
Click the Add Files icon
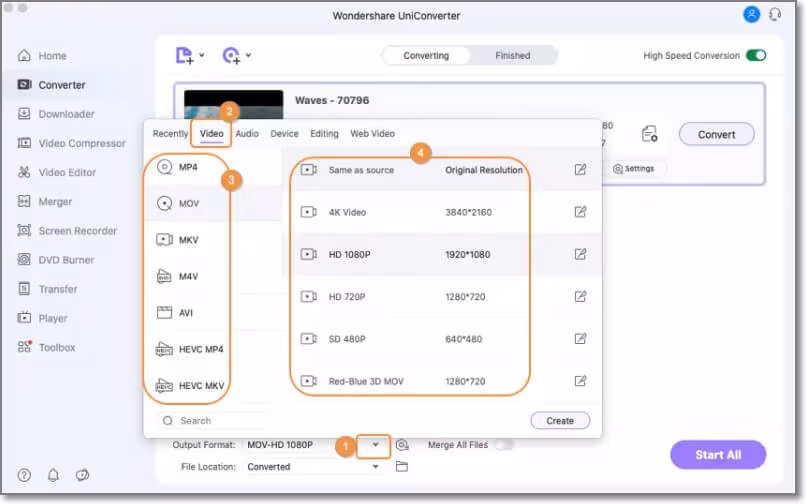[184, 55]
